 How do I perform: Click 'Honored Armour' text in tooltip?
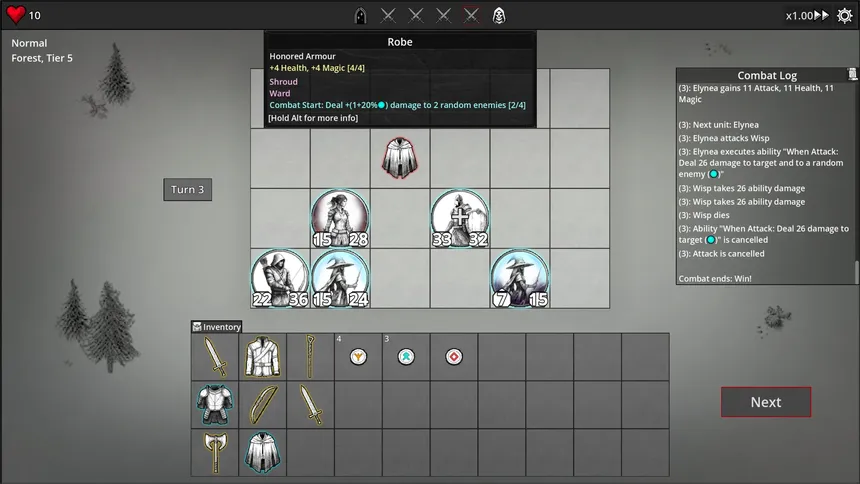tap(302, 56)
